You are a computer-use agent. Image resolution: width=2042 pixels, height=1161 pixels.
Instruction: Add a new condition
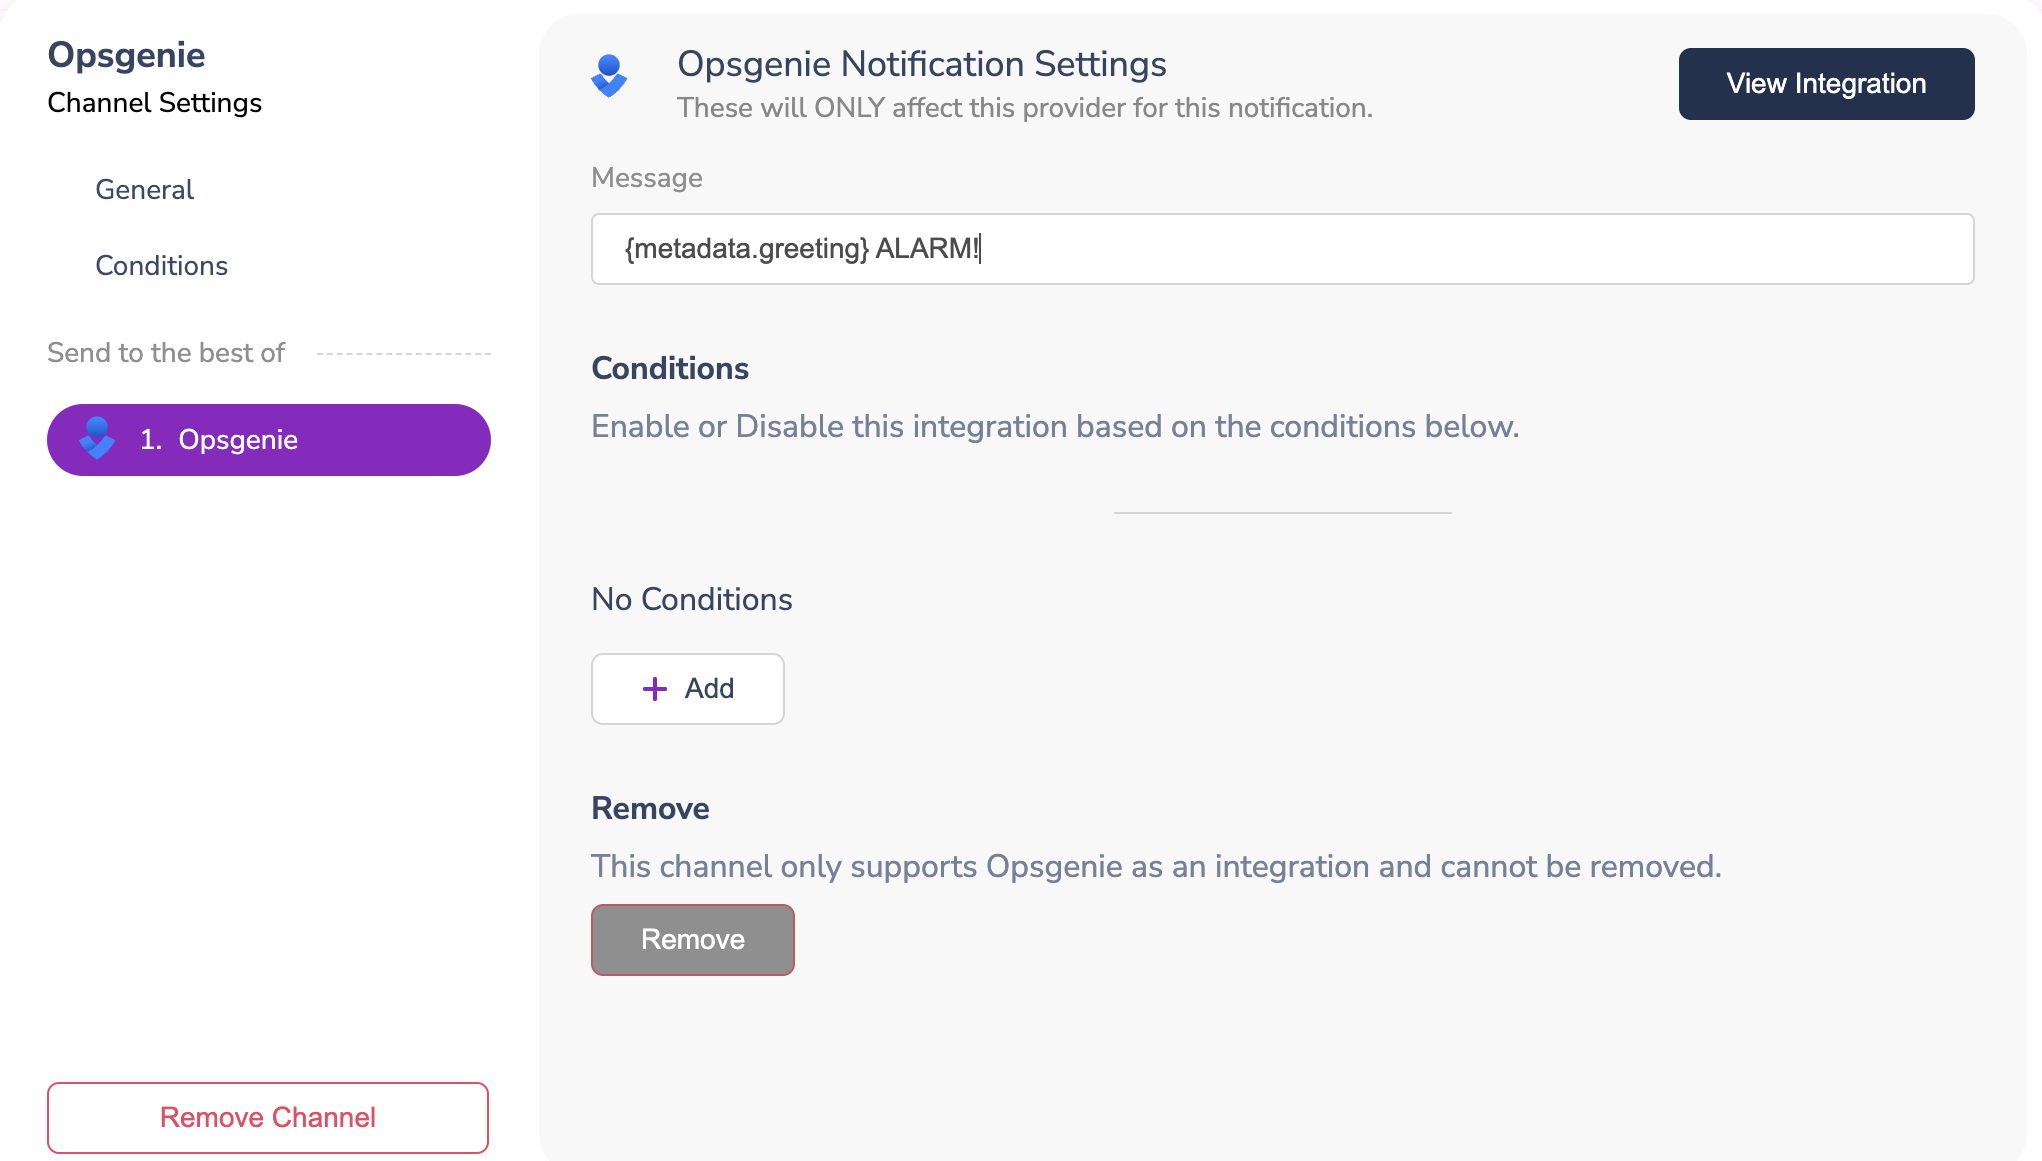[687, 689]
